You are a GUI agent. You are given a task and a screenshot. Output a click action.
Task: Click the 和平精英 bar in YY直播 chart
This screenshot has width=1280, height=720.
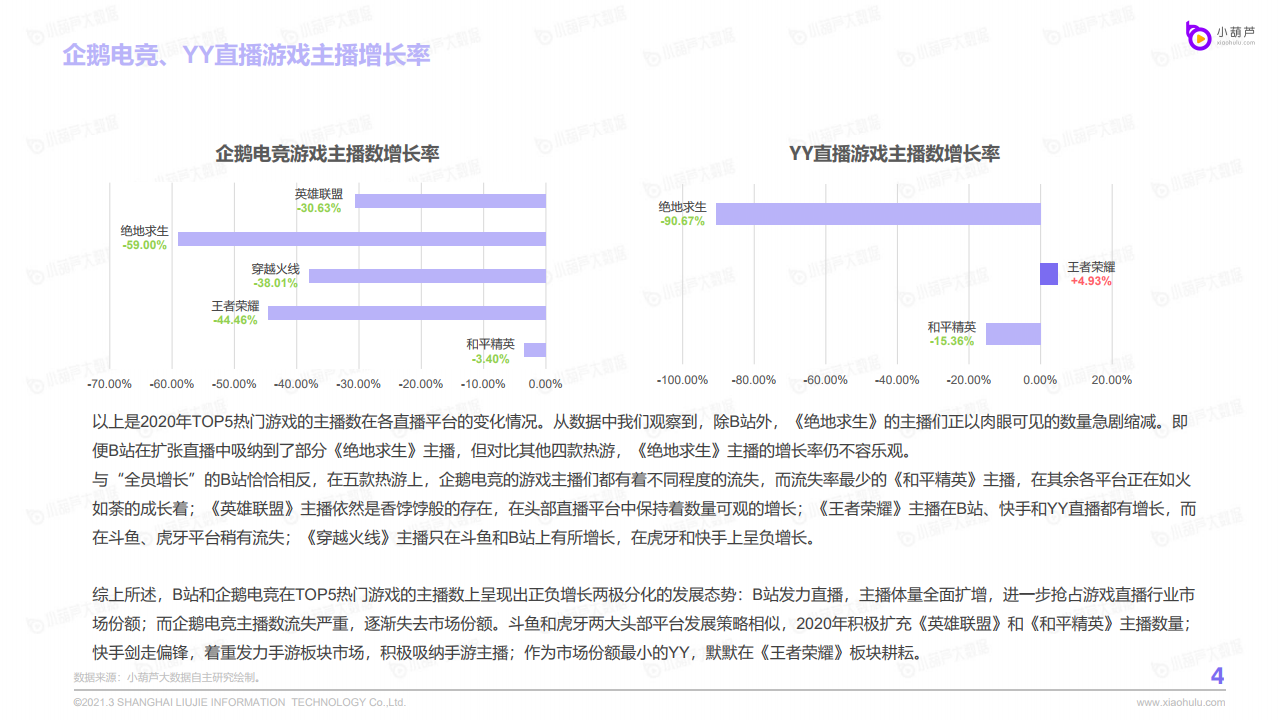1013,334
